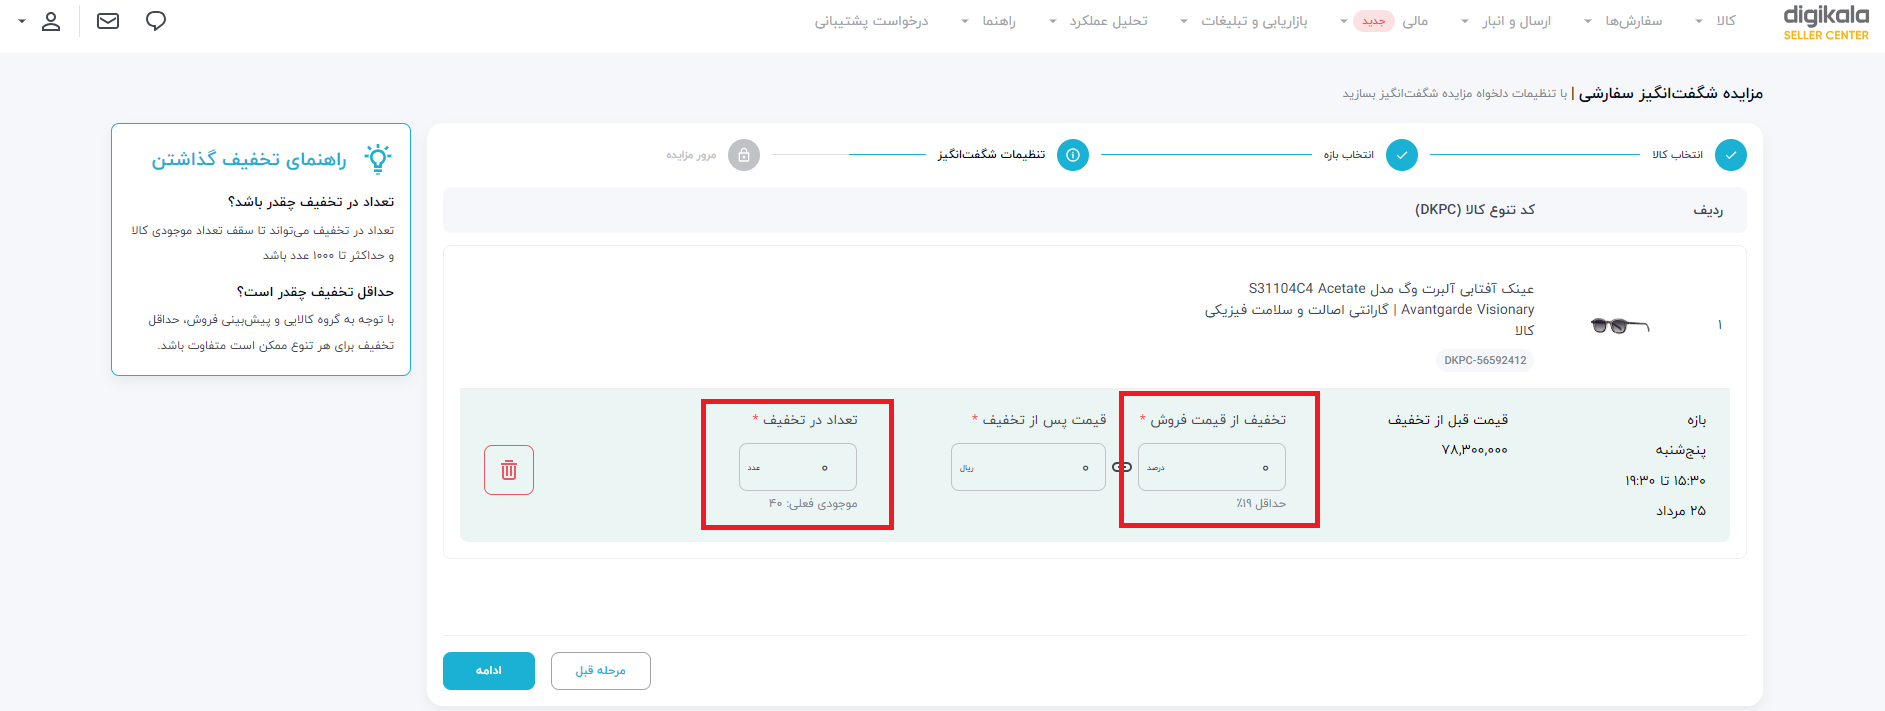Viewport: 1885px width, 711px height.
Task: Open the مالی menu
Action: tap(1415, 21)
